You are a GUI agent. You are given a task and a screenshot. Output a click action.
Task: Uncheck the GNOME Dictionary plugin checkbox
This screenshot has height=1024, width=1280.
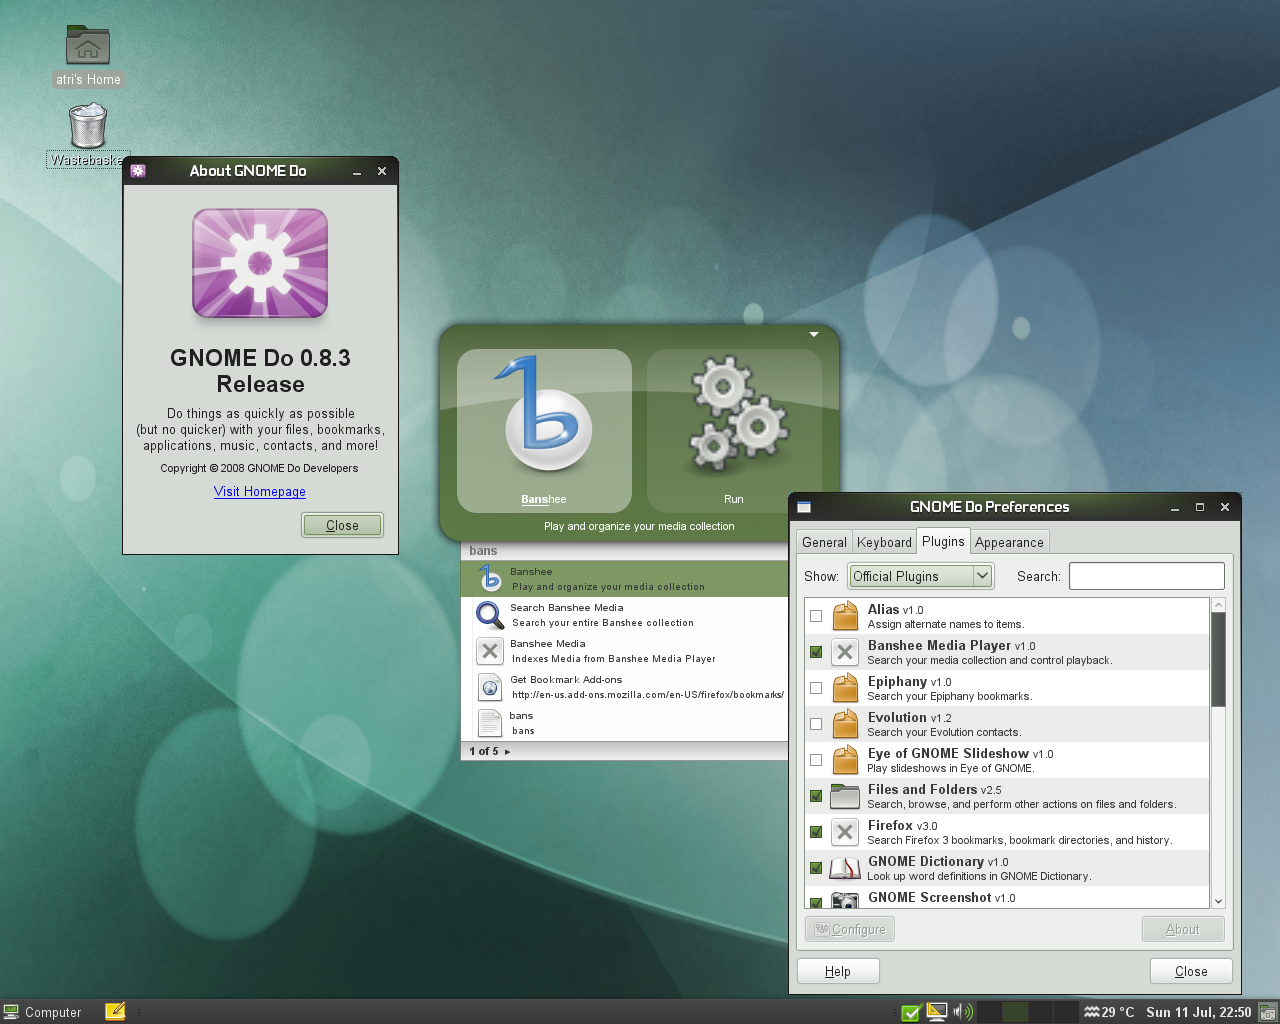coord(816,868)
